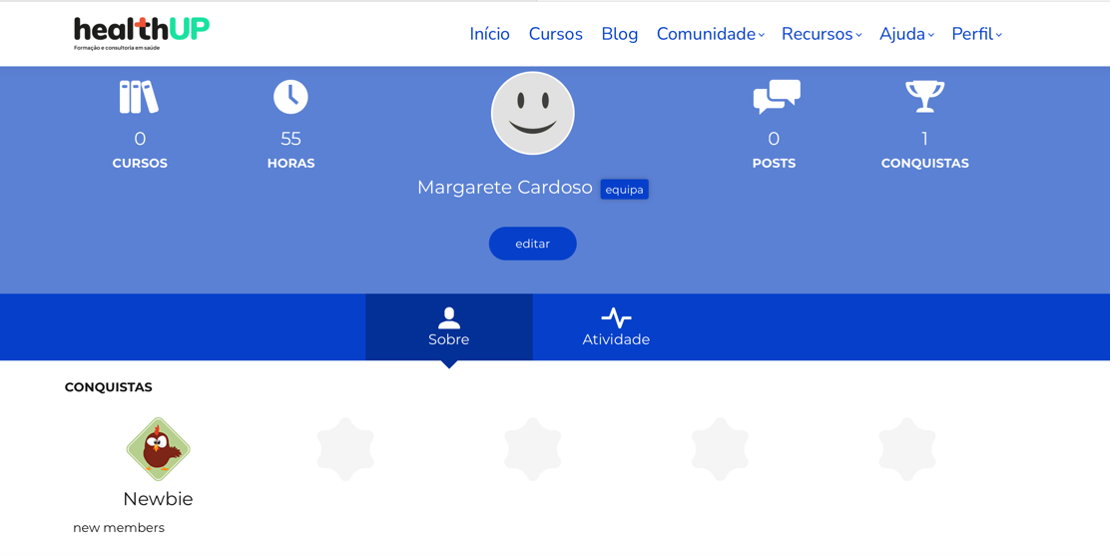Viewport: 1115px width, 559px height.
Task: Click the first locked grey achievement badge
Action: point(346,450)
